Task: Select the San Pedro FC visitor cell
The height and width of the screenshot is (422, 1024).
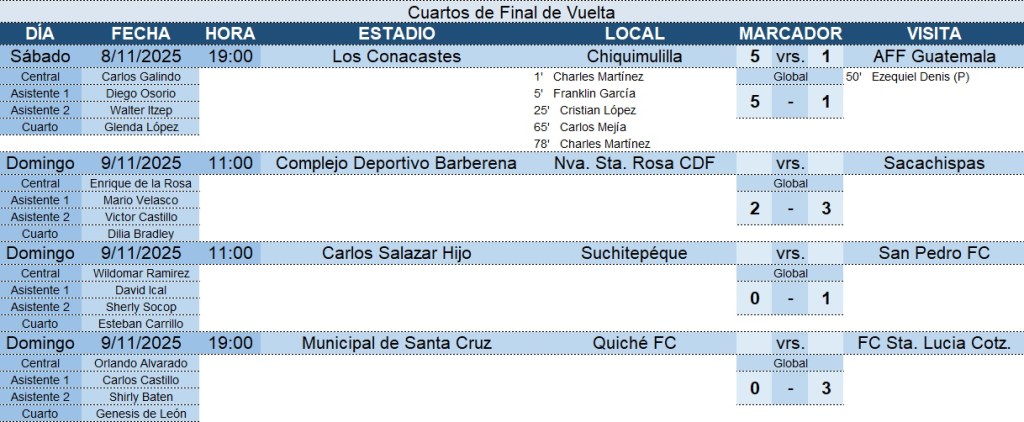Action: click(x=934, y=253)
